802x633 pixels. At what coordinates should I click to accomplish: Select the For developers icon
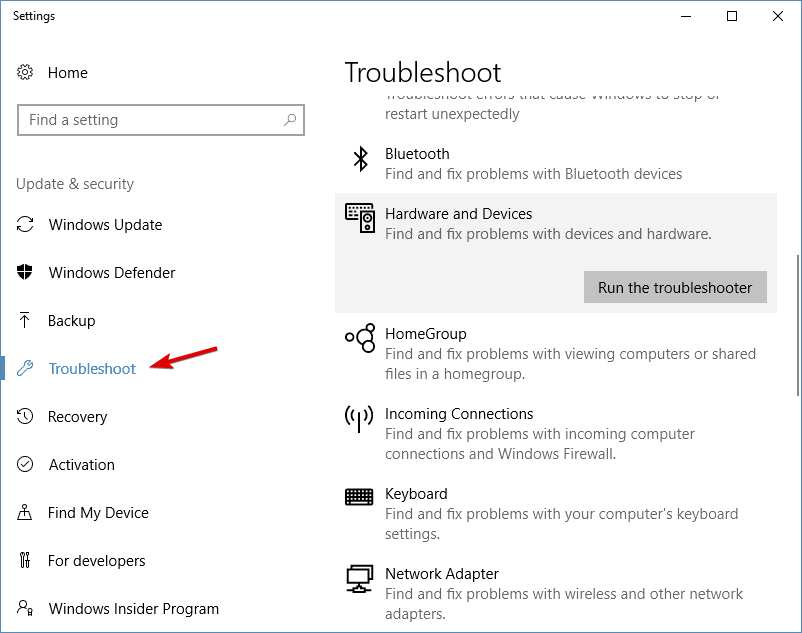click(24, 561)
